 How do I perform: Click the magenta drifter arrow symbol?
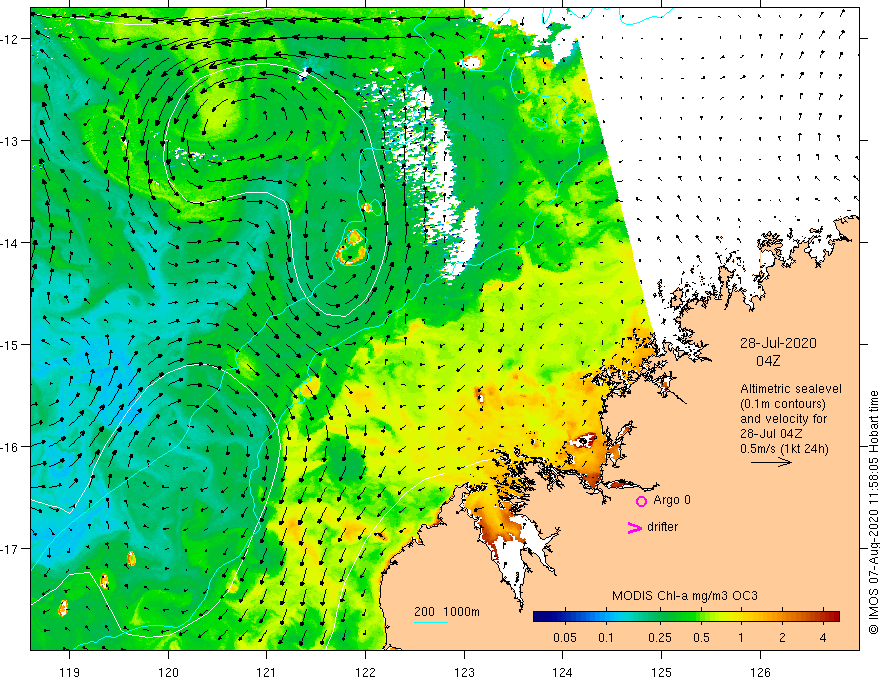(x=634, y=527)
